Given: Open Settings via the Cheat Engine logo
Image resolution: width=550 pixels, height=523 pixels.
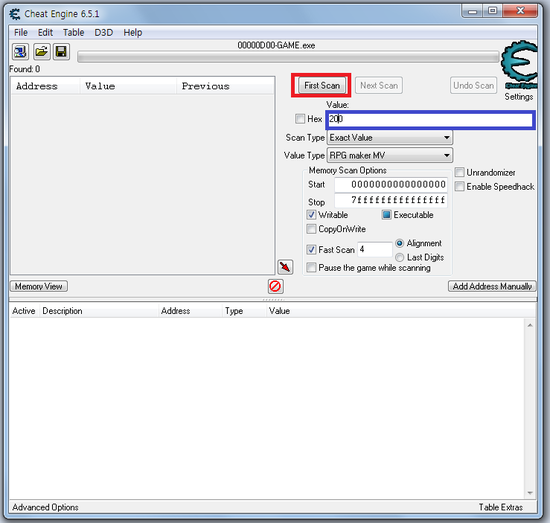Looking at the screenshot, I should 519,65.
